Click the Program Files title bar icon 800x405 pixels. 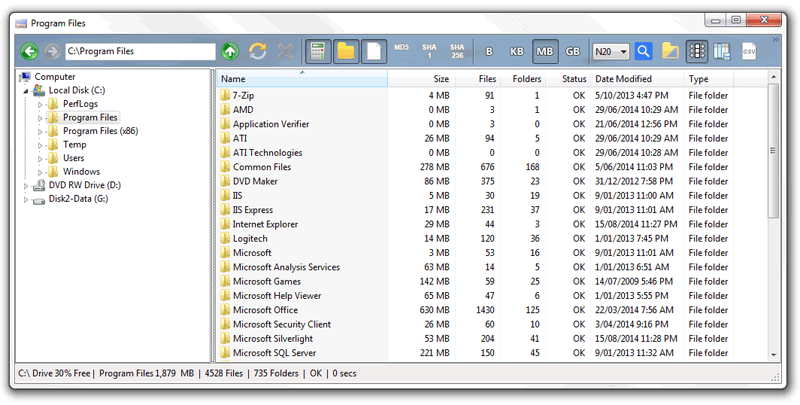tap(21, 23)
